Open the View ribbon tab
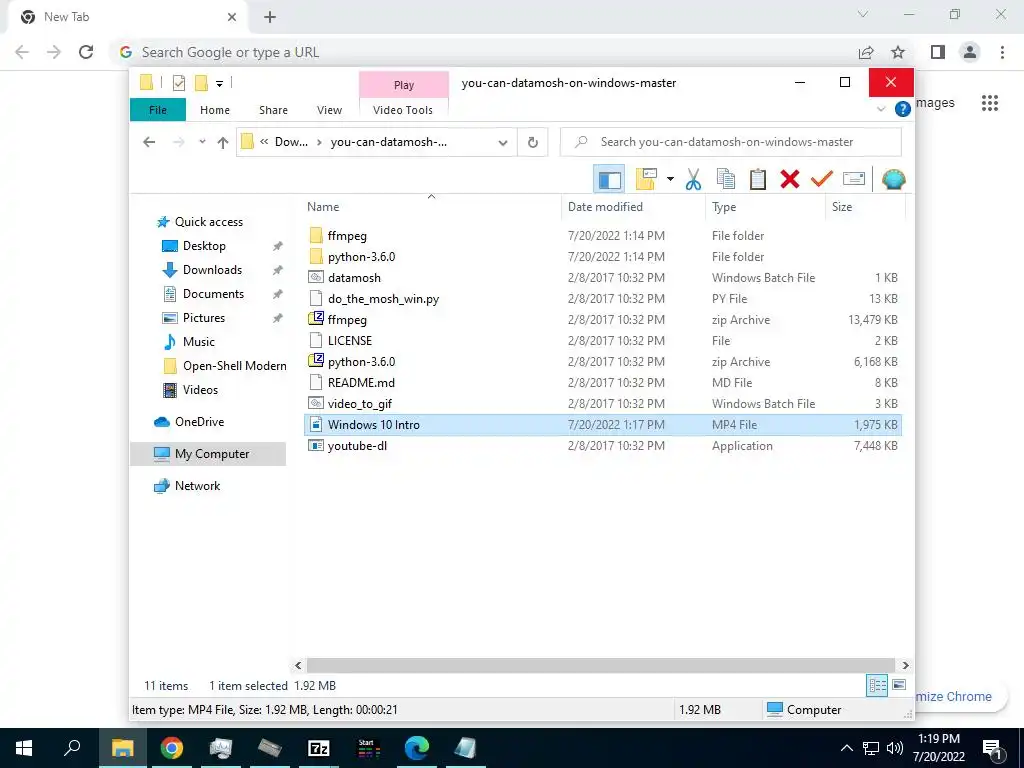1024x768 pixels. click(329, 110)
